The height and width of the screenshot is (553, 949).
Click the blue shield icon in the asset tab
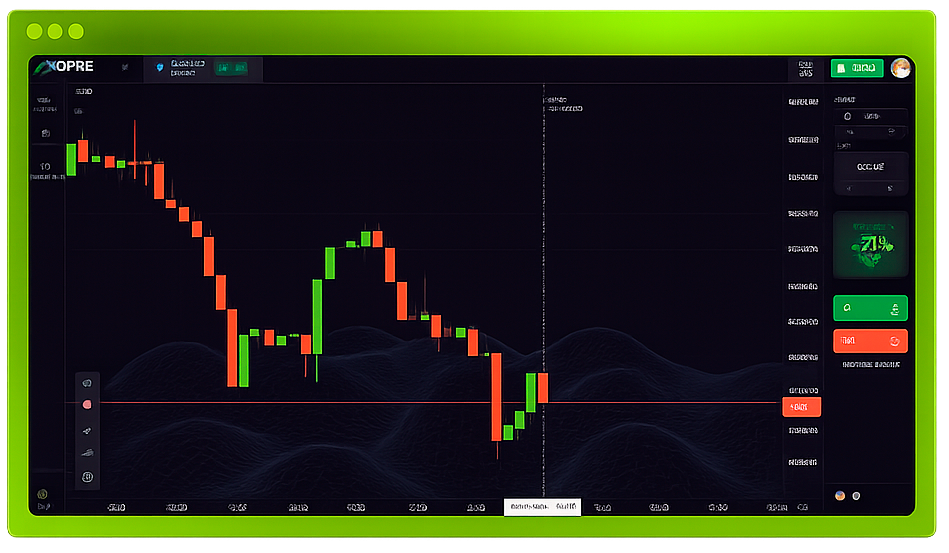[160, 68]
